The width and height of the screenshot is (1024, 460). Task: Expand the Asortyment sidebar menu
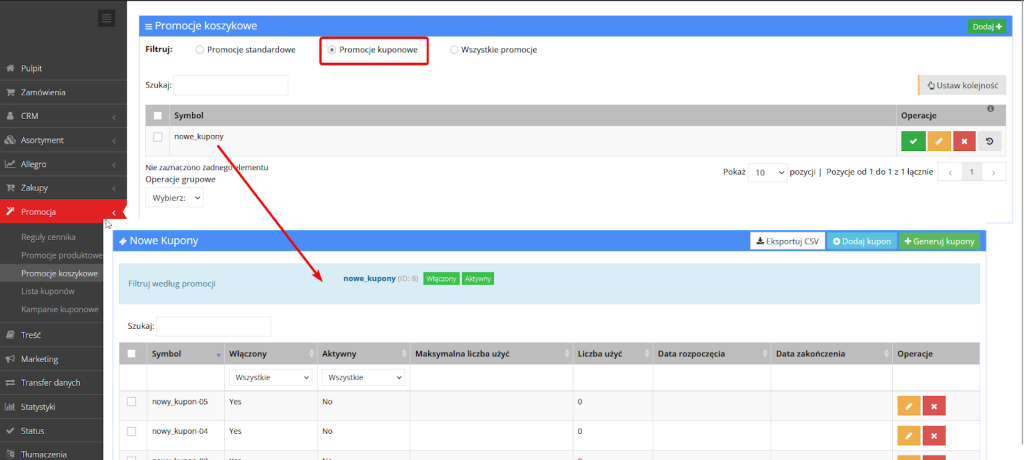pyautogui.click(x=114, y=140)
